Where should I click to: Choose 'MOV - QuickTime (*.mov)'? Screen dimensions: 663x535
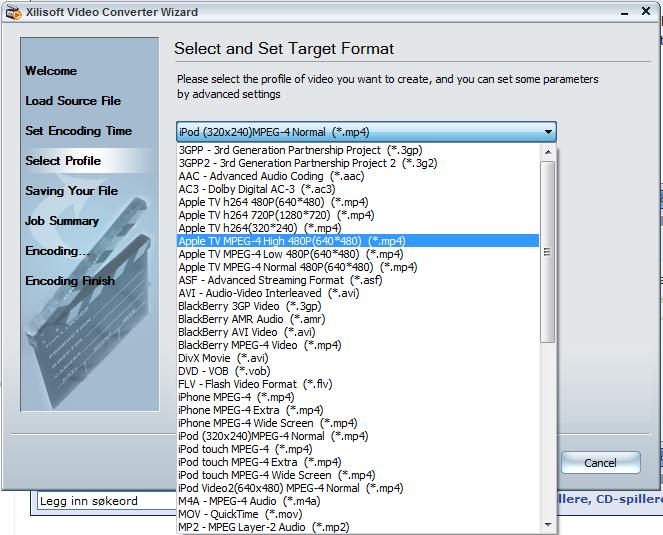tap(358, 514)
